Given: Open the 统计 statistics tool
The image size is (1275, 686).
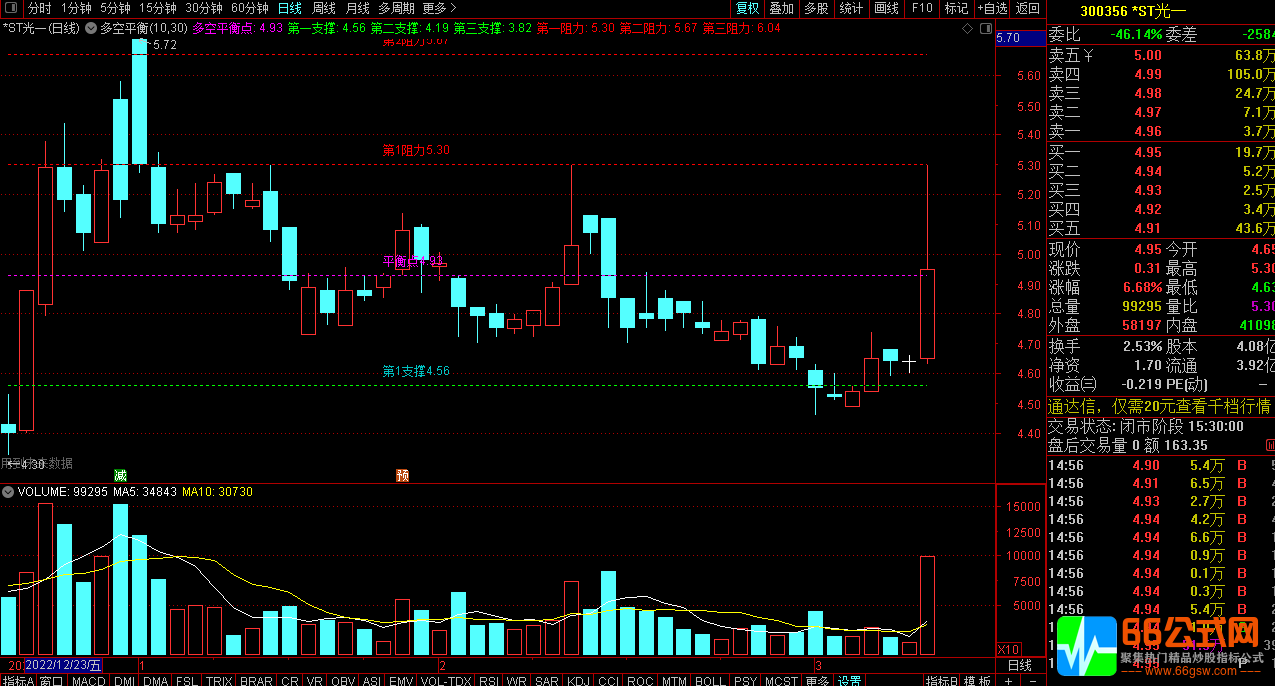Looking at the screenshot, I should pos(852,8).
